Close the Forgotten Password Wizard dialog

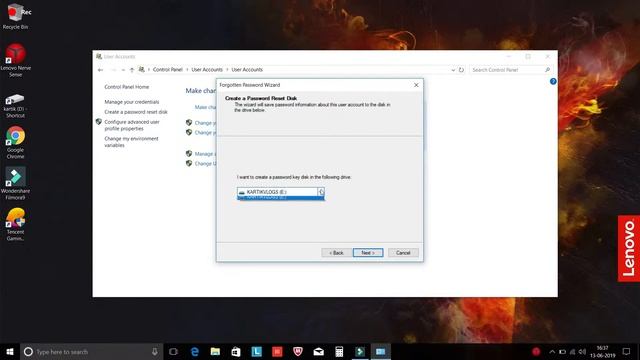(416, 85)
